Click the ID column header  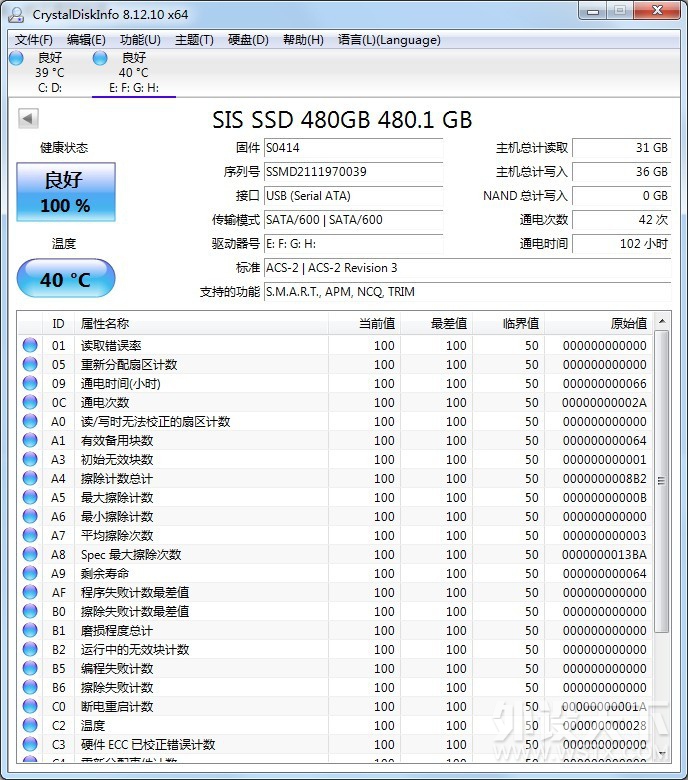pyautogui.click(x=58, y=324)
